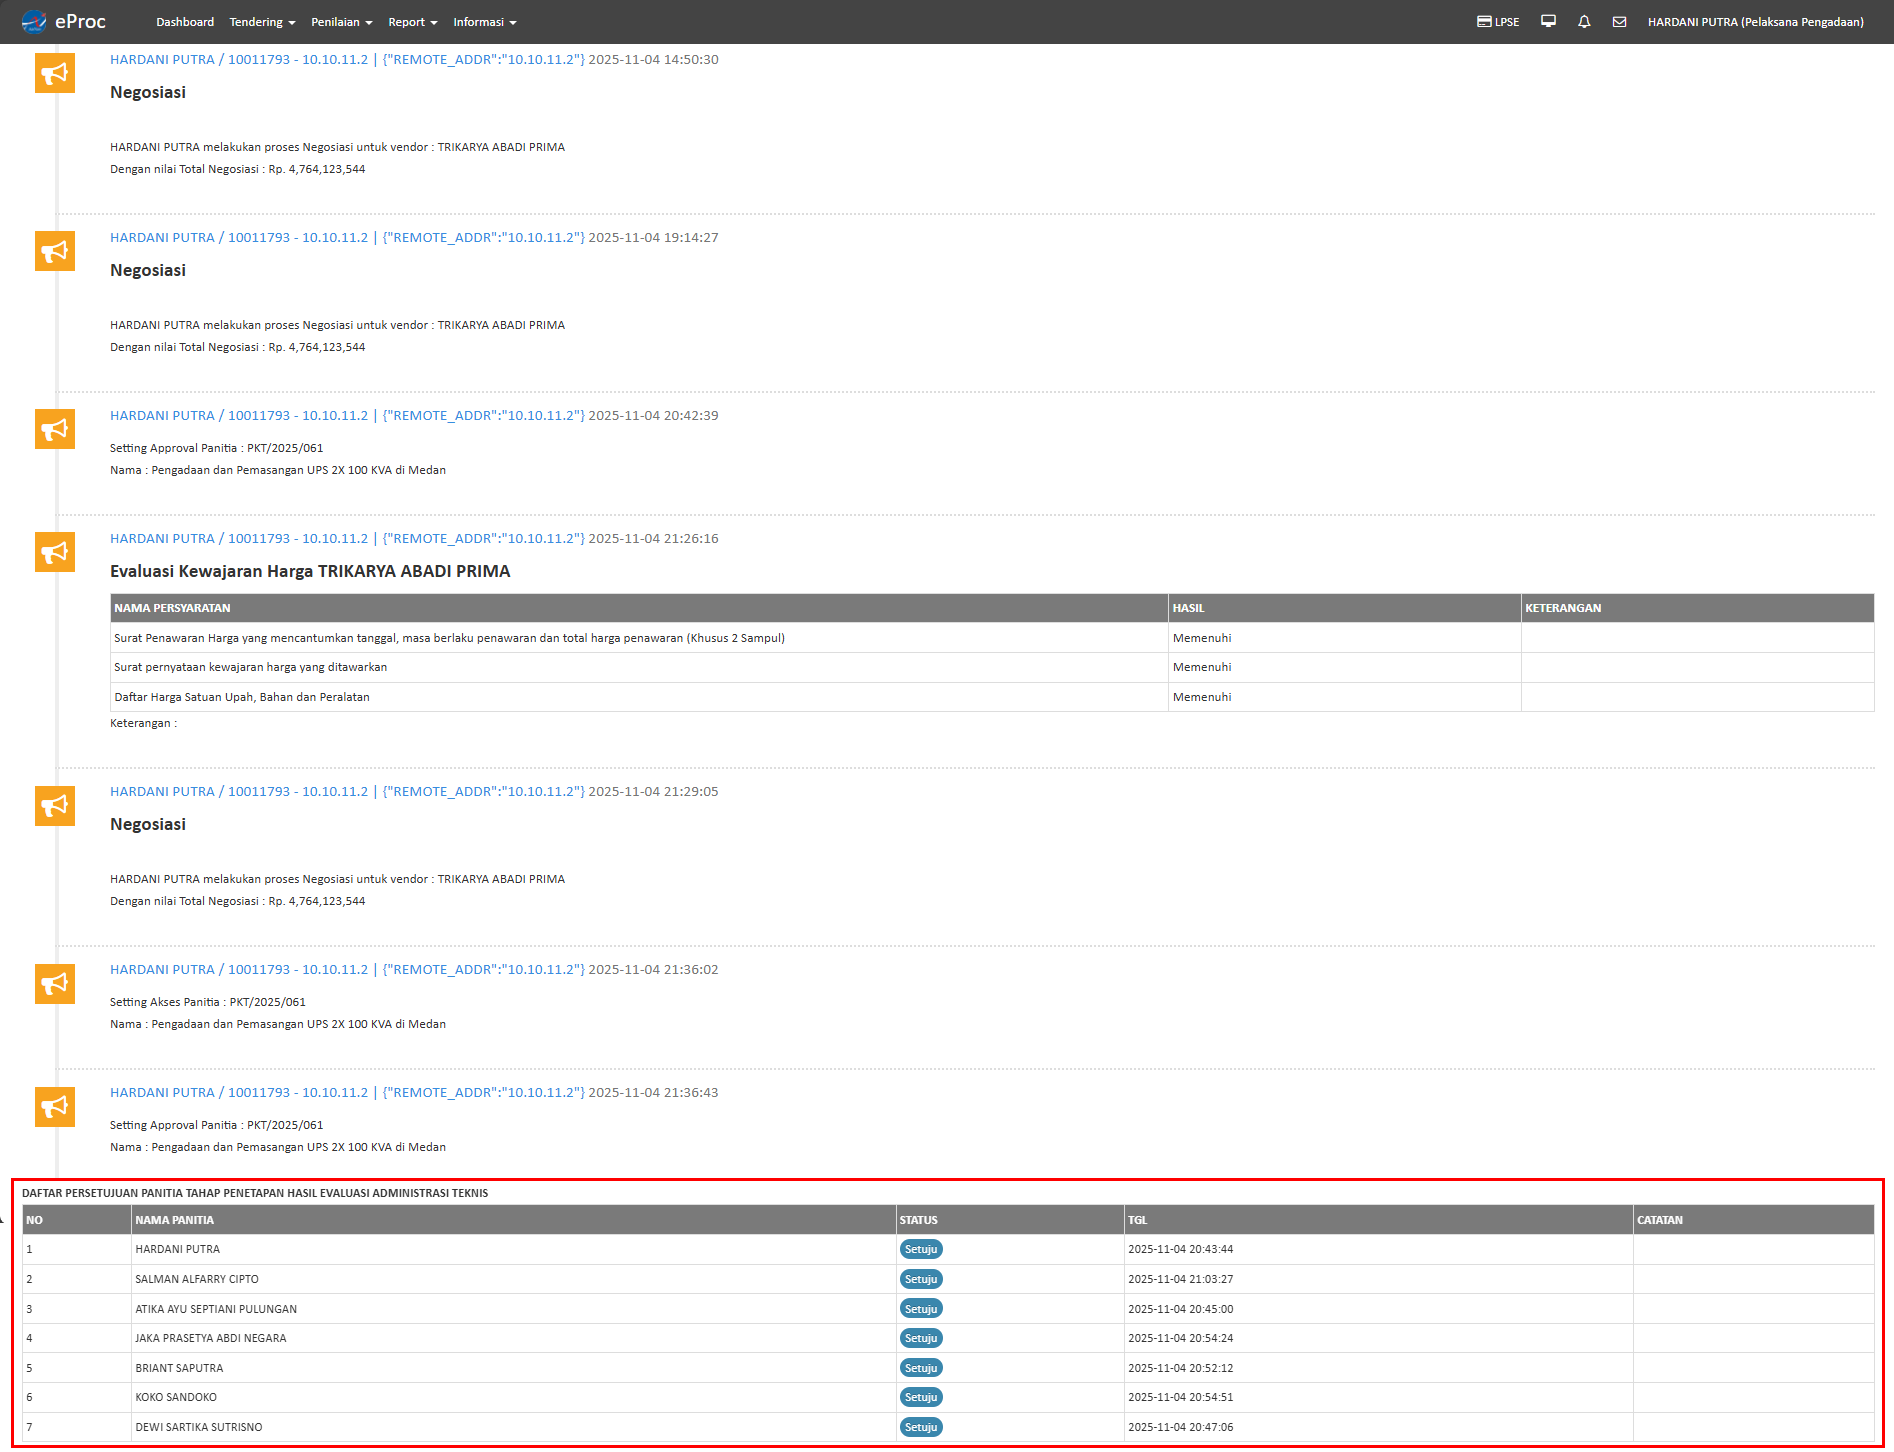1894x1452 pixels.
Task: Click the NAMA PANITIA column header
Action: pos(175,1220)
